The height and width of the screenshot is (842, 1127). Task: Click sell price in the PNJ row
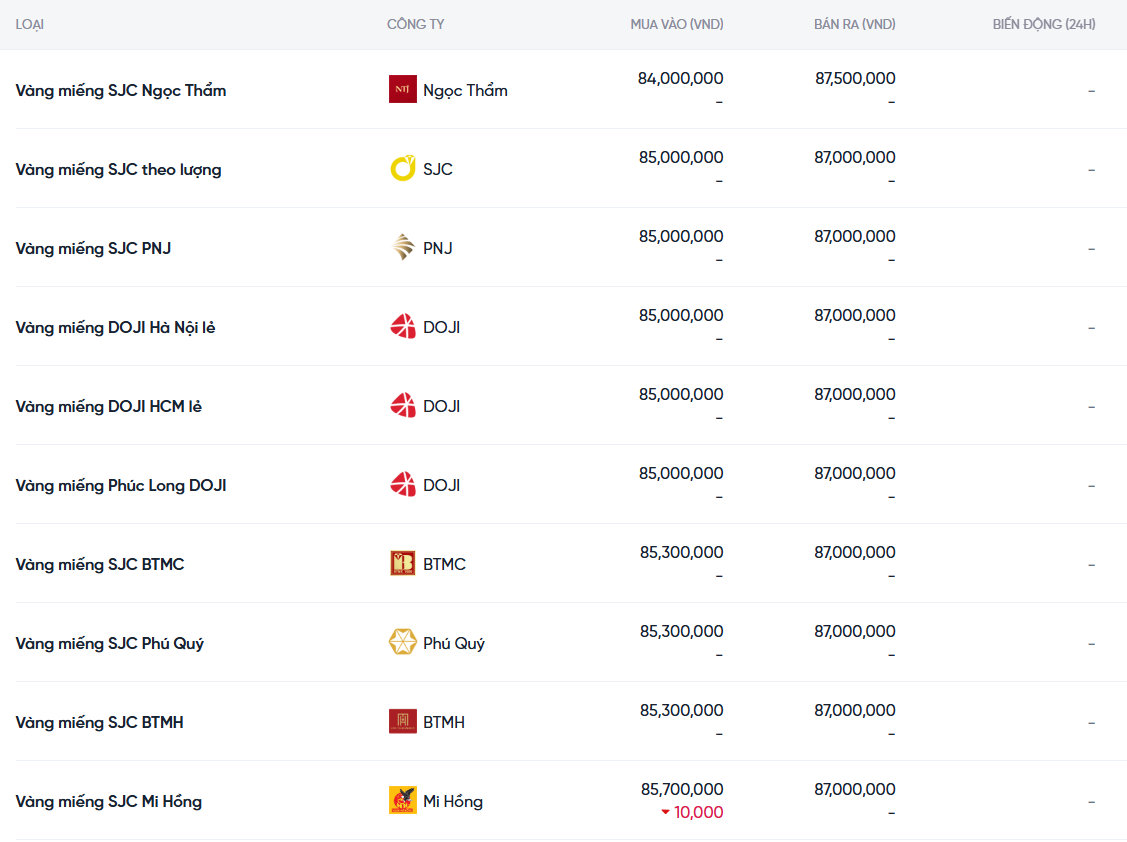[x=855, y=237]
